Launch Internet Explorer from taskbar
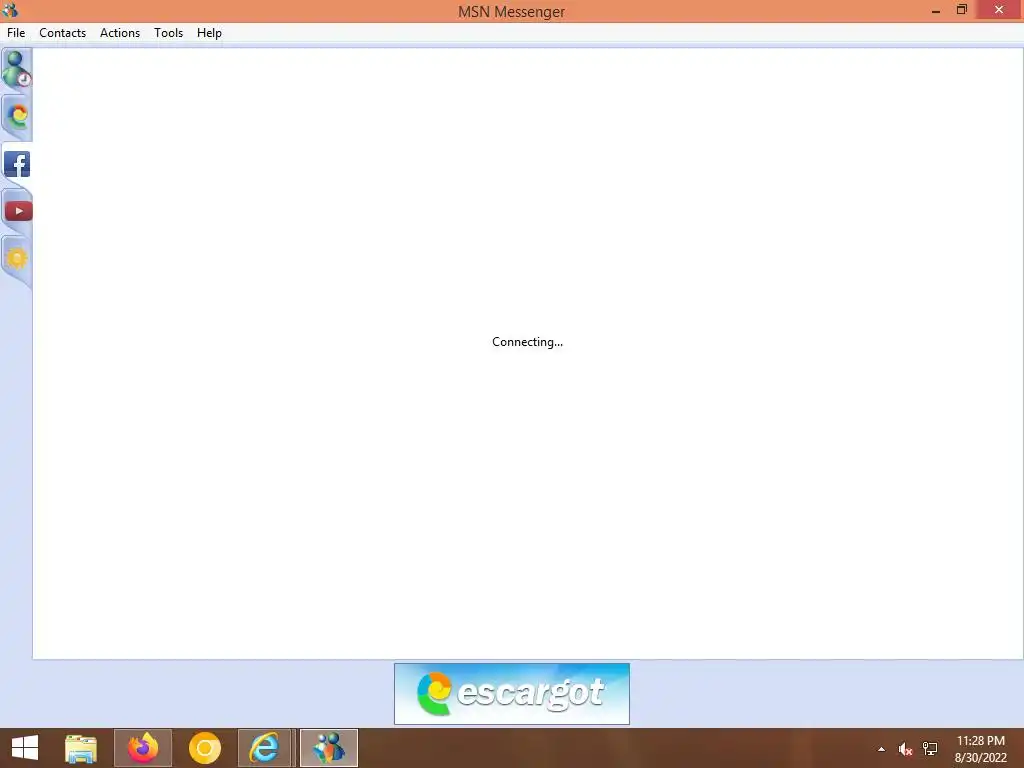1024x768 pixels. pyautogui.click(x=264, y=748)
